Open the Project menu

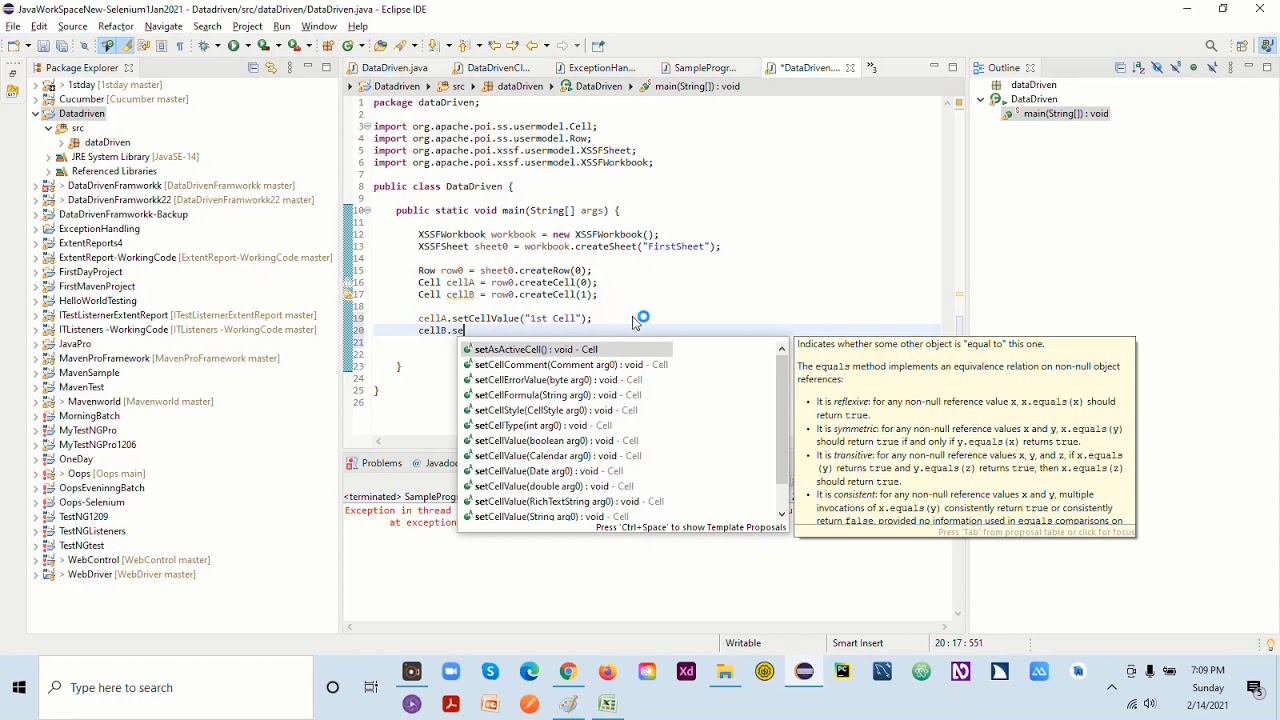click(247, 26)
